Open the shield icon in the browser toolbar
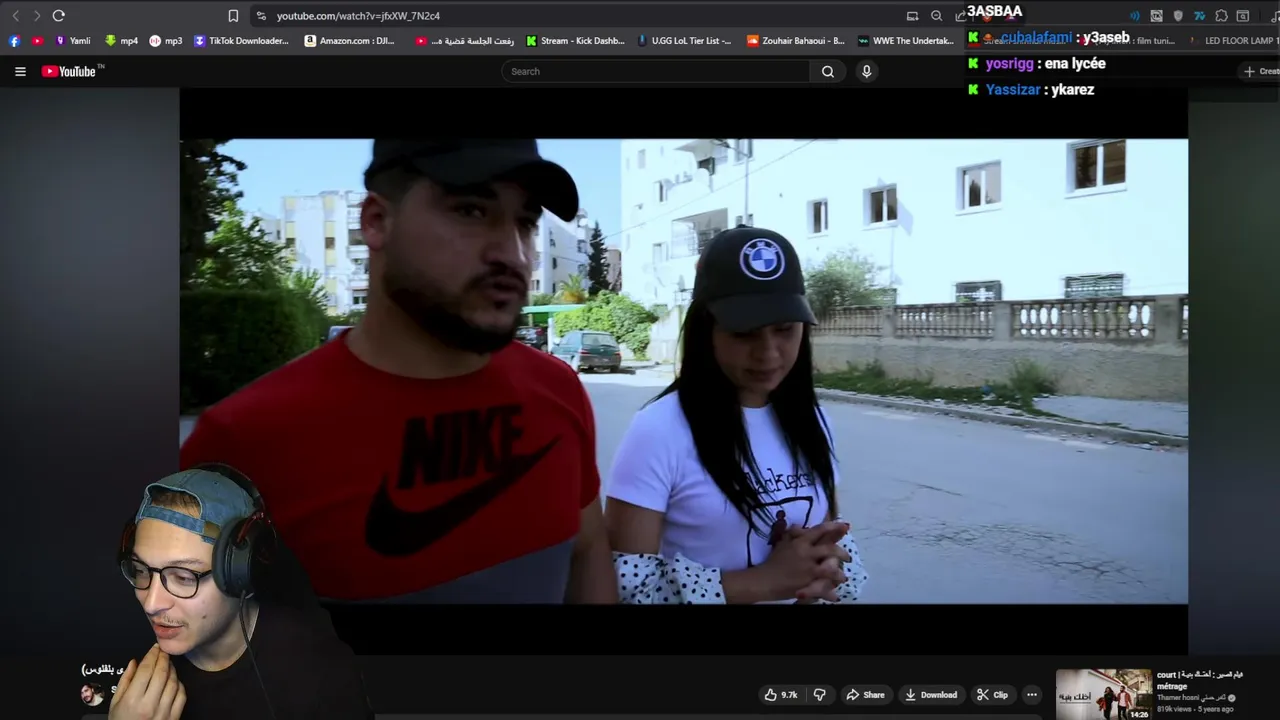Screen dimensions: 1280x720 pyautogui.click(x=1178, y=16)
